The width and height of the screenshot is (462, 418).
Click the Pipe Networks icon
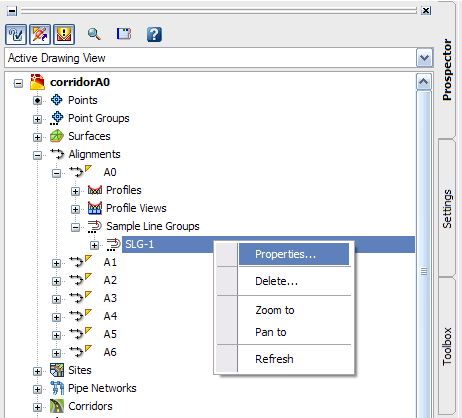click(57, 388)
